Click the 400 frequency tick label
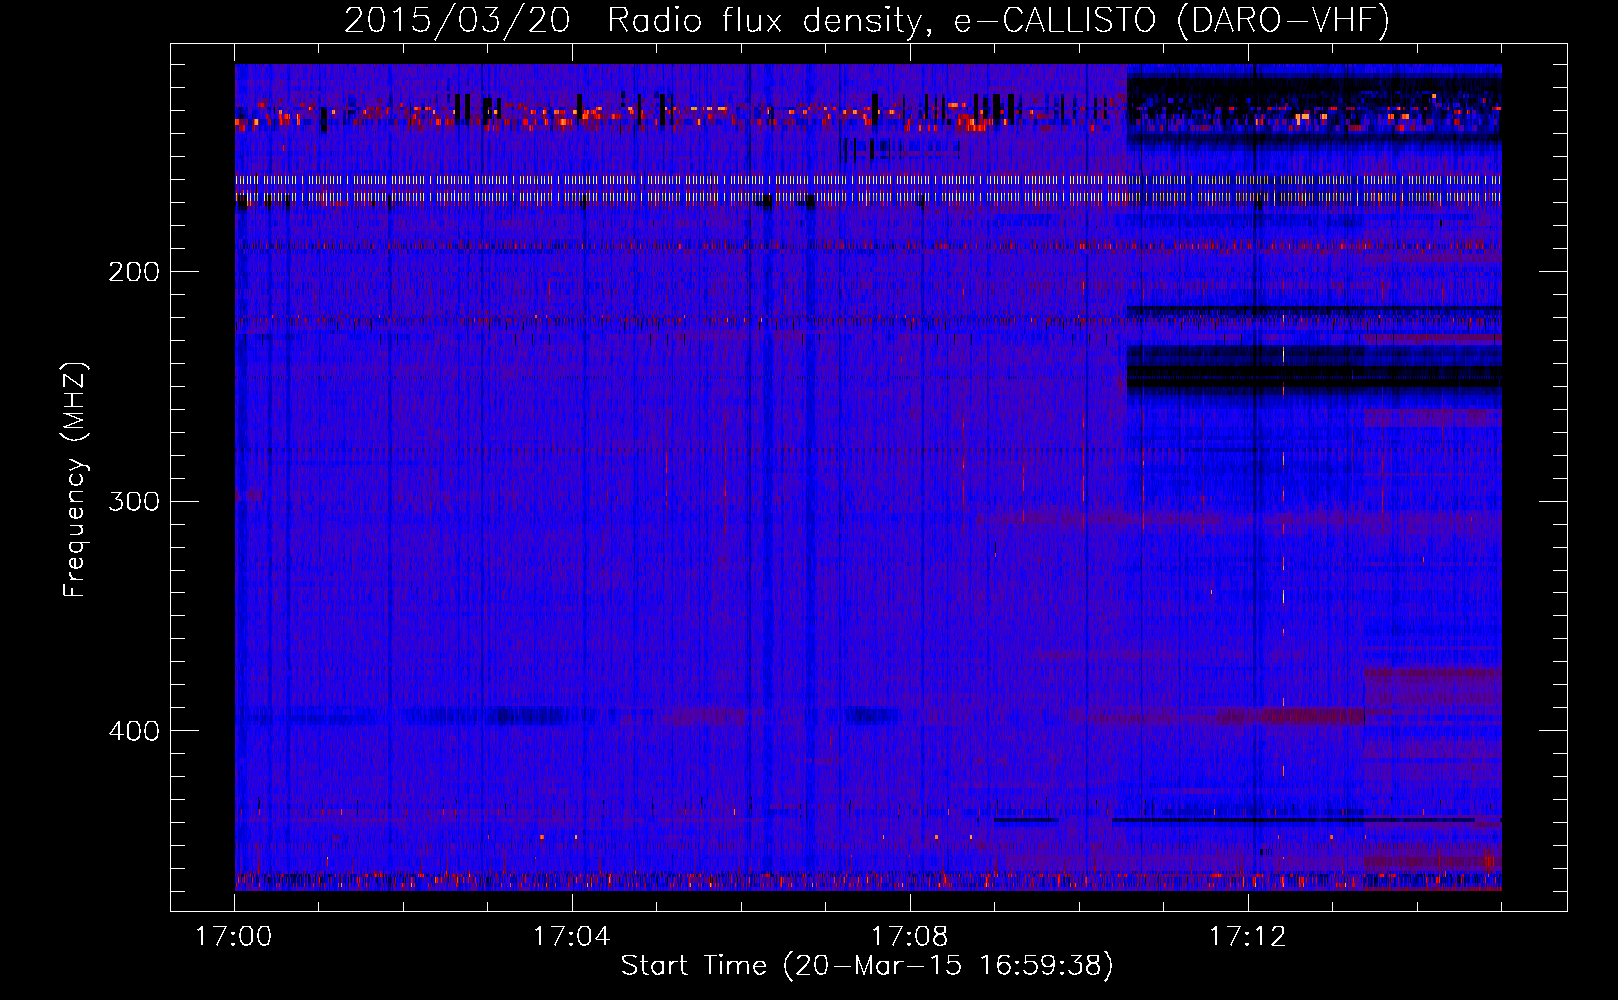The image size is (1618, 1000). [x=134, y=731]
